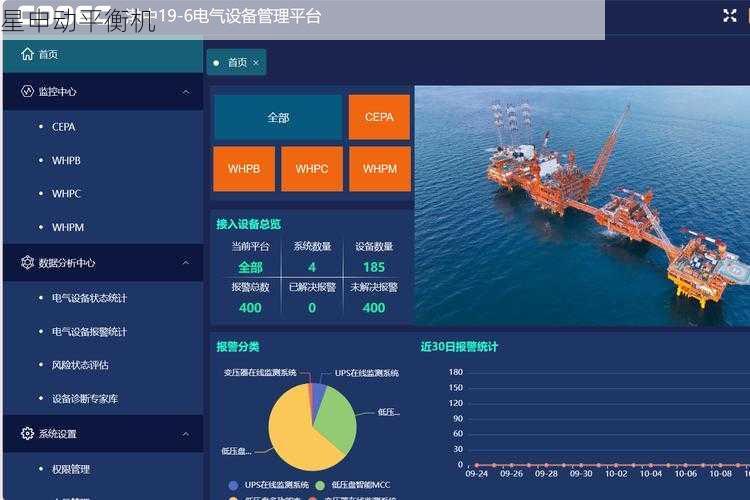
Task: Toggle UPS在线监测系统 legend entry
Action: tap(269, 485)
